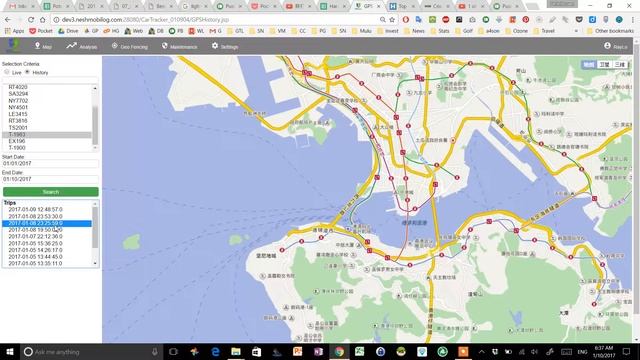
Task: Click the vehicle list scroll-up arrow
Action: pyautogui.click(x=95, y=88)
